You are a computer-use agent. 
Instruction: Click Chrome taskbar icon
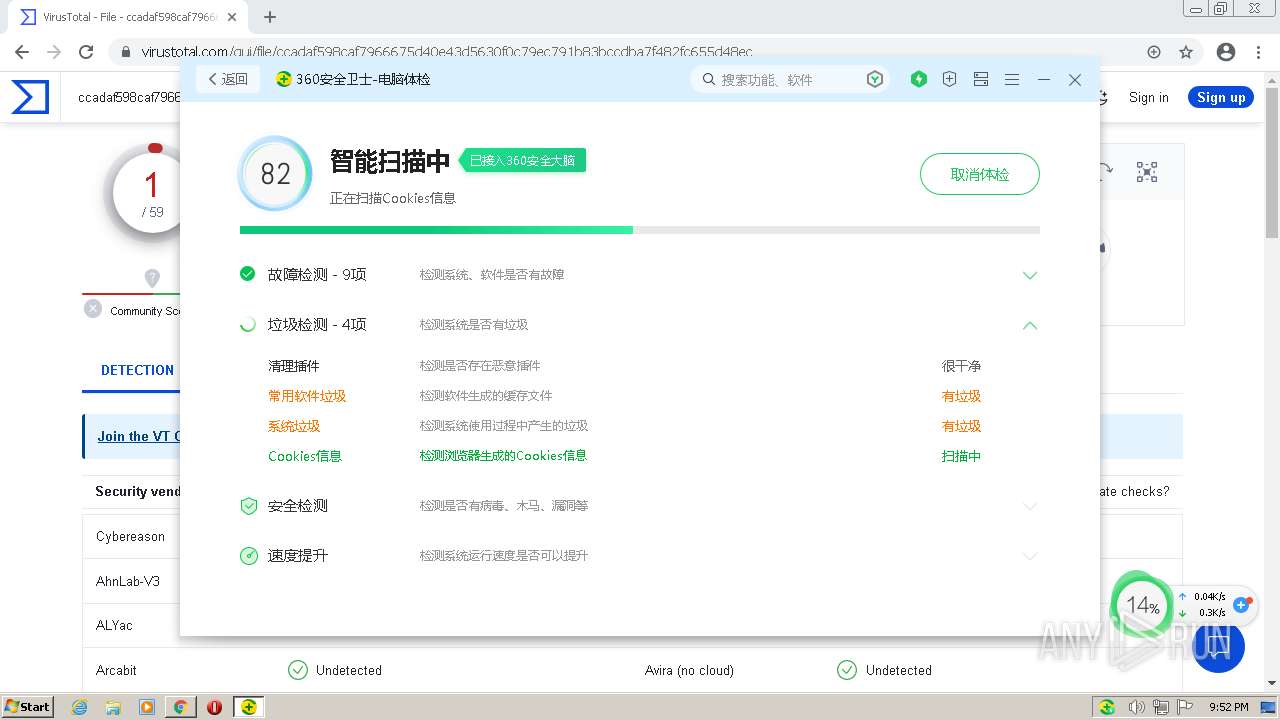[x=180, y=707]
